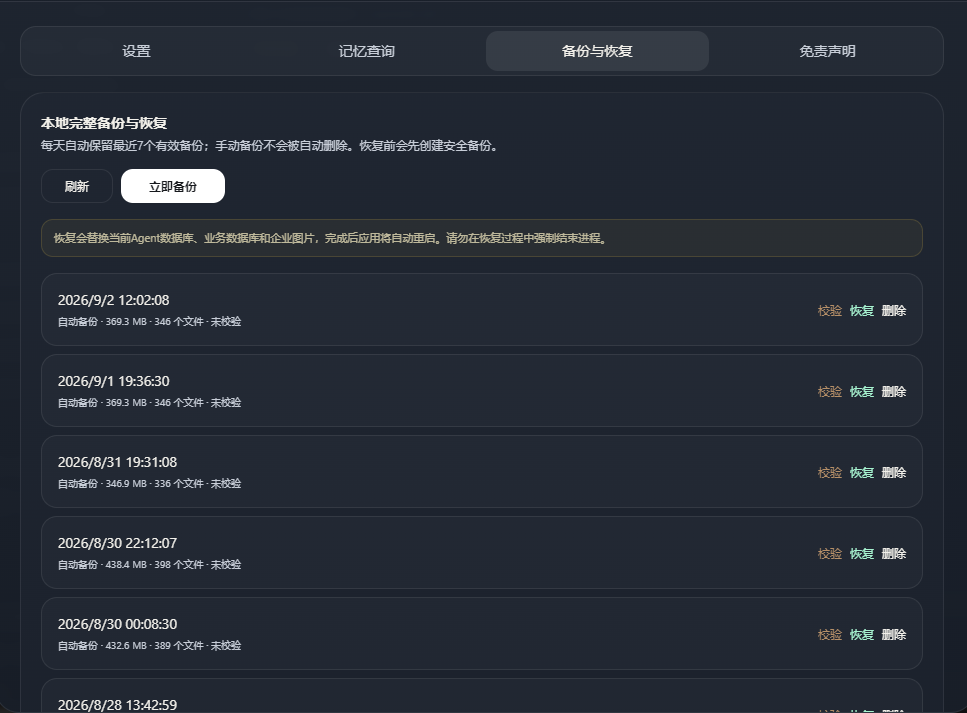Select the timestamp 2026/8/30 00:08:30
Image resolution: width=967 pixels, height=713 pixels.
click(117, 624)
